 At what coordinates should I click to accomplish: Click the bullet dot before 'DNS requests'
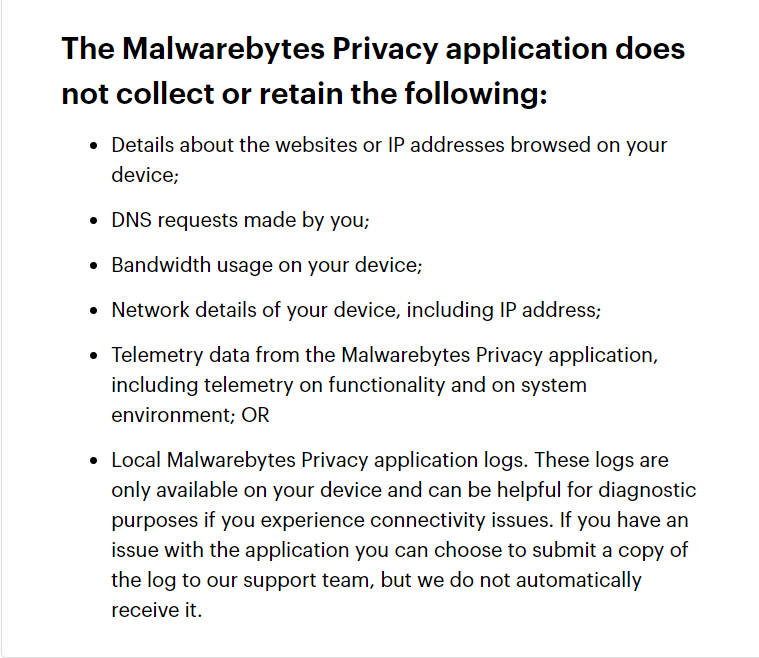pyautogui.click(x=94, y=221)
